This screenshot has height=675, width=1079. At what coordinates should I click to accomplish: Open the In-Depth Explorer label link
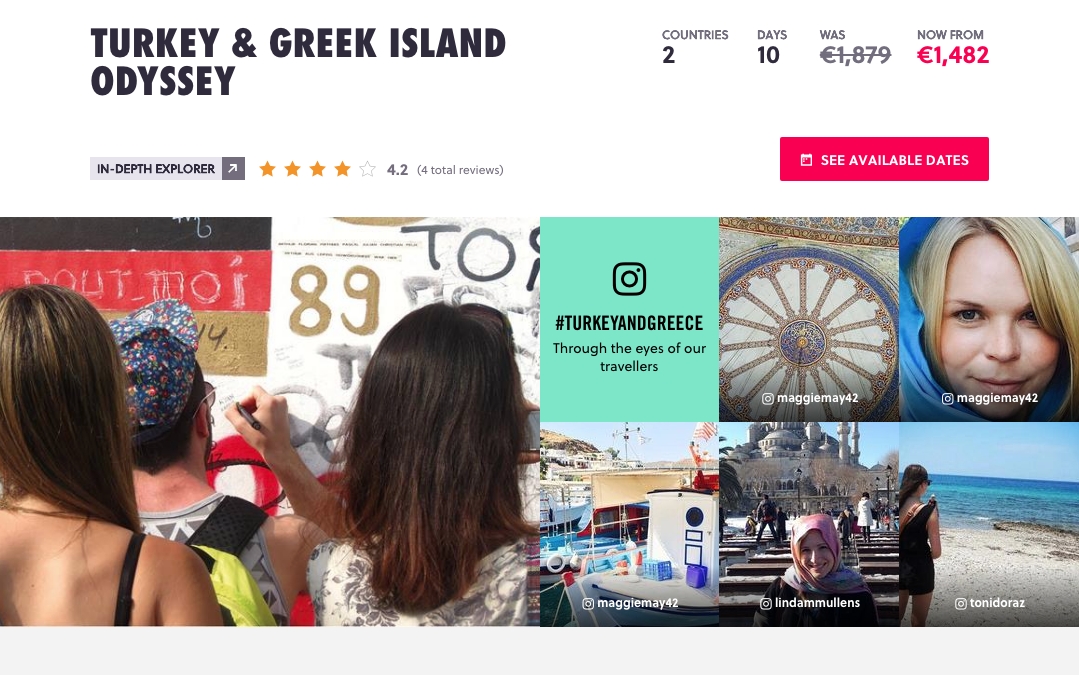156,169
